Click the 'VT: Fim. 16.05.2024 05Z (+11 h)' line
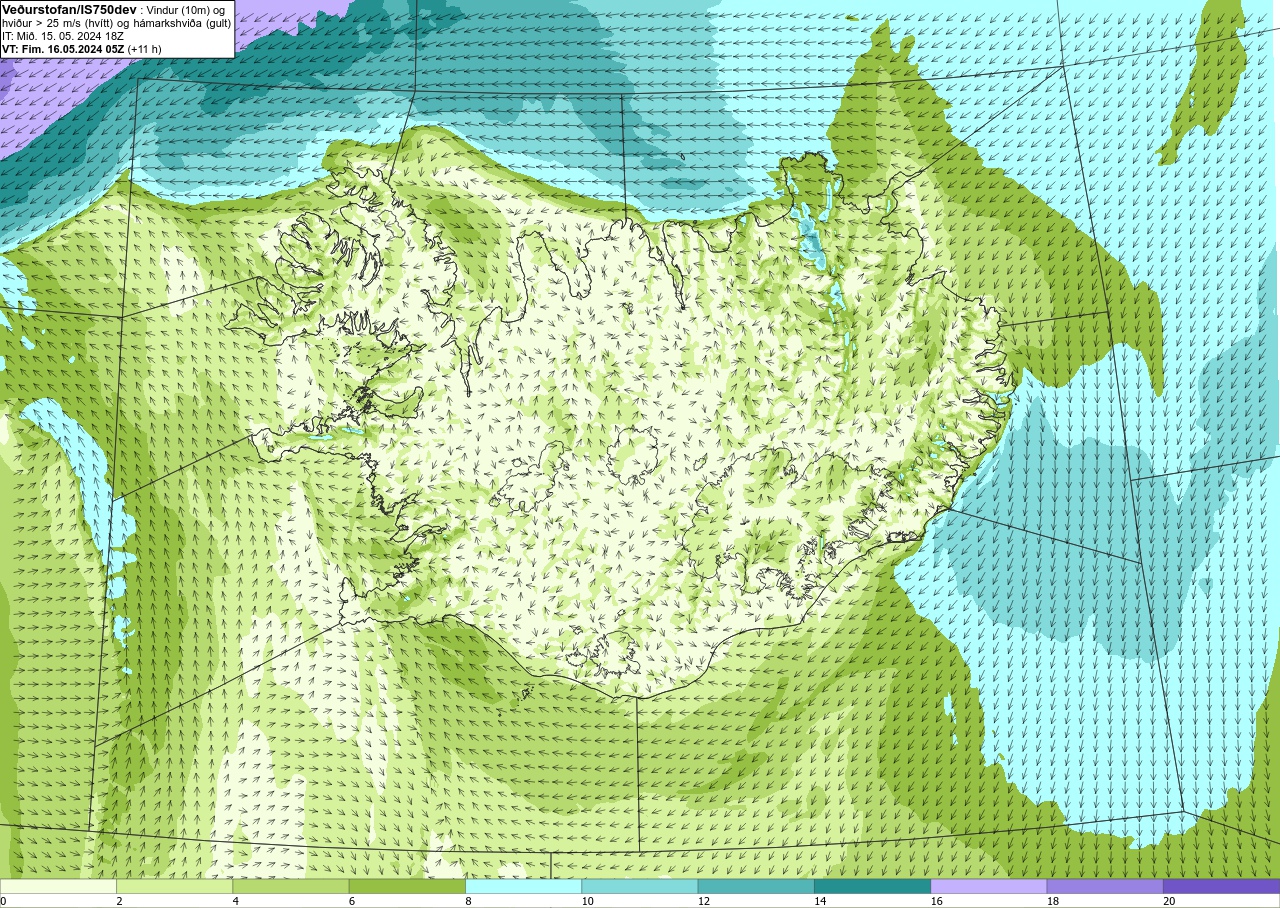The image size is (1280, 908). pos(82,49)
